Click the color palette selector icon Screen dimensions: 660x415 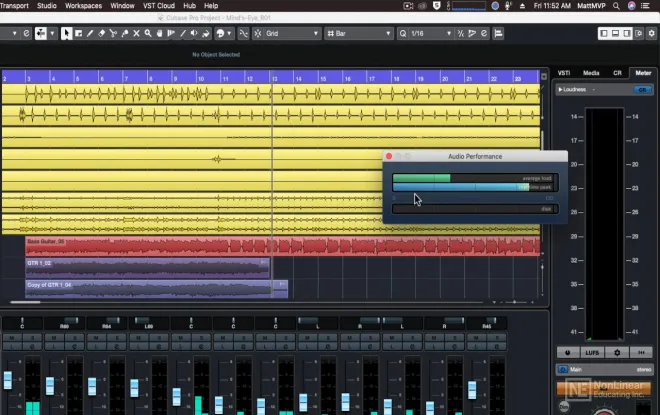pyautogui.click(x=220, y=33)
